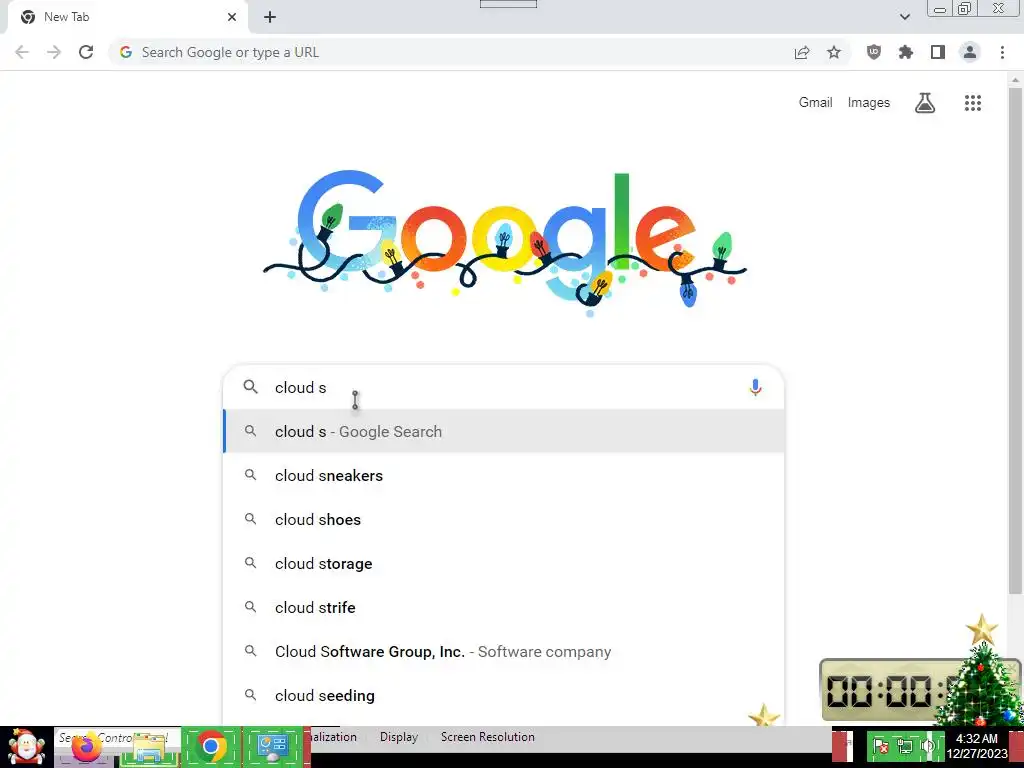The width and height of the screenshot is (1024, 768).
Task: Click the holiday Google doodle logo
Action: 505,243
